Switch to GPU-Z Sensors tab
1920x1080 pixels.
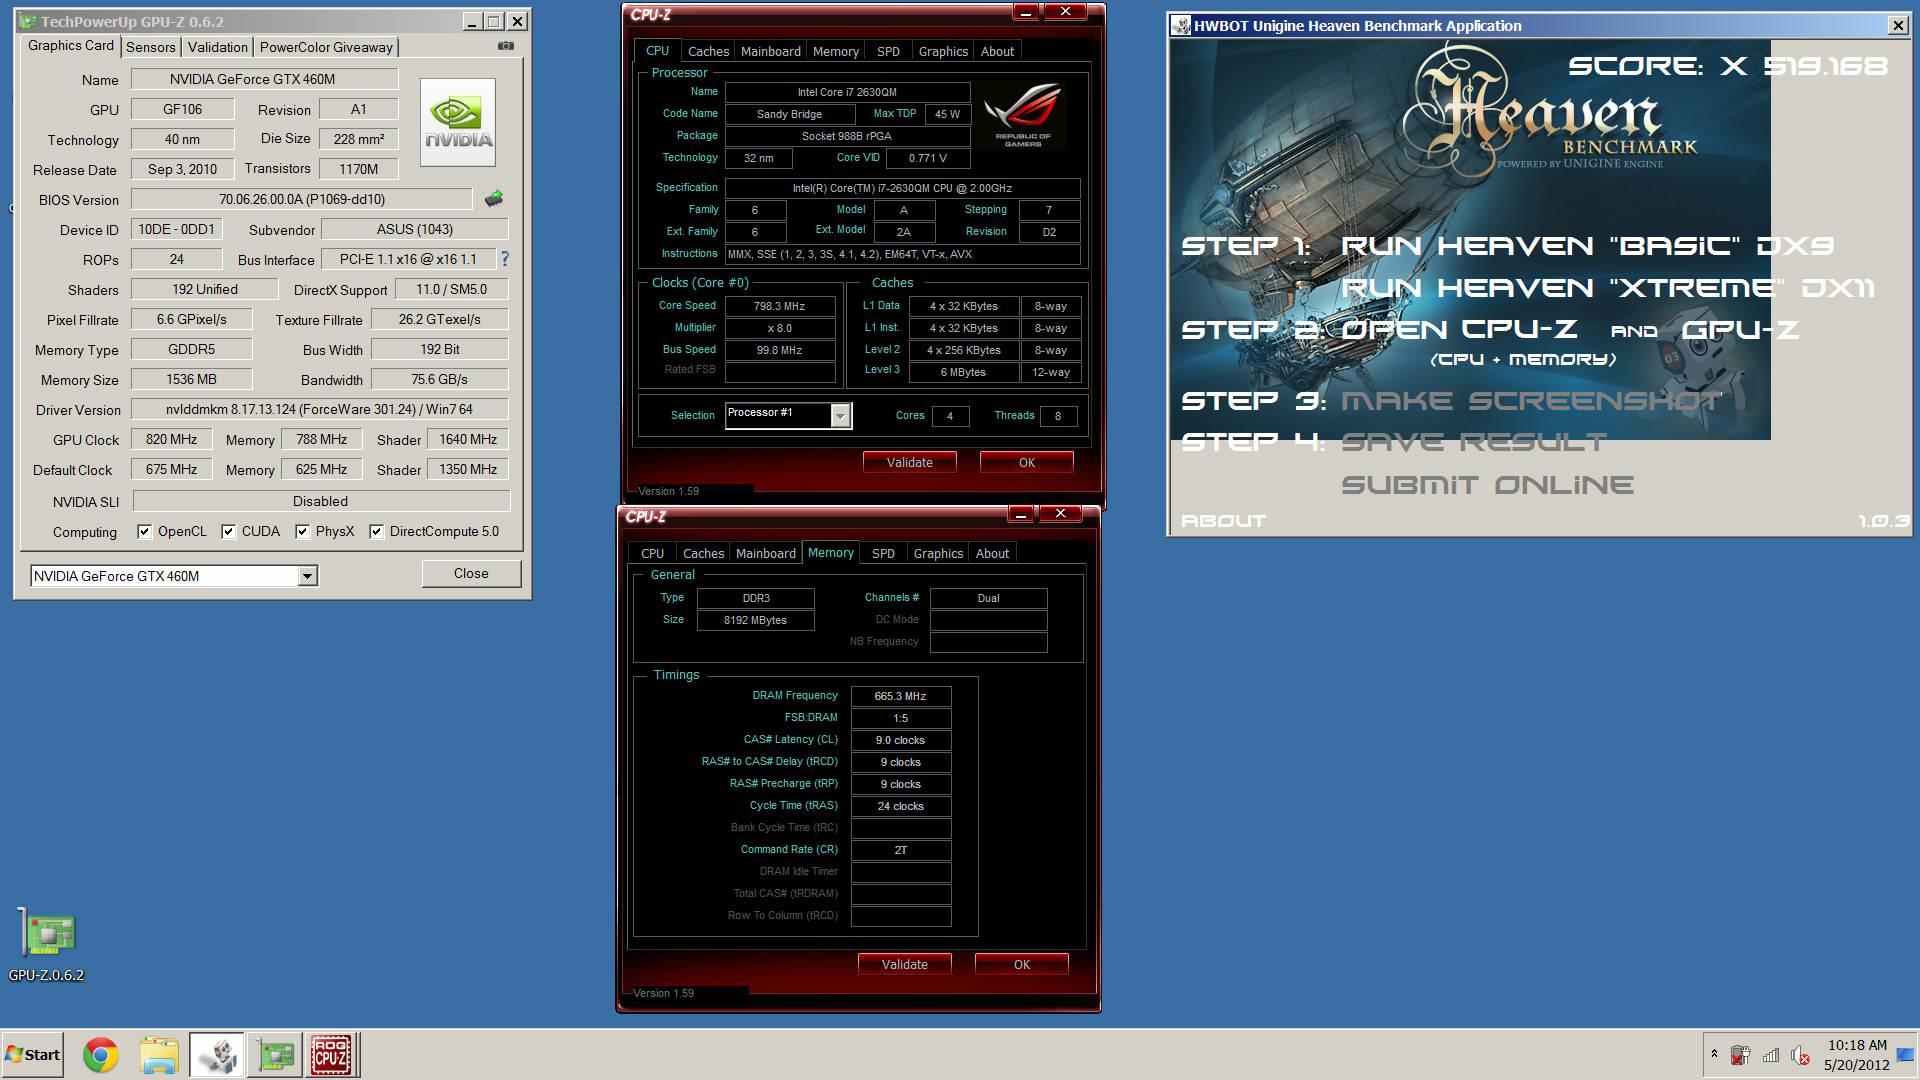151,47
